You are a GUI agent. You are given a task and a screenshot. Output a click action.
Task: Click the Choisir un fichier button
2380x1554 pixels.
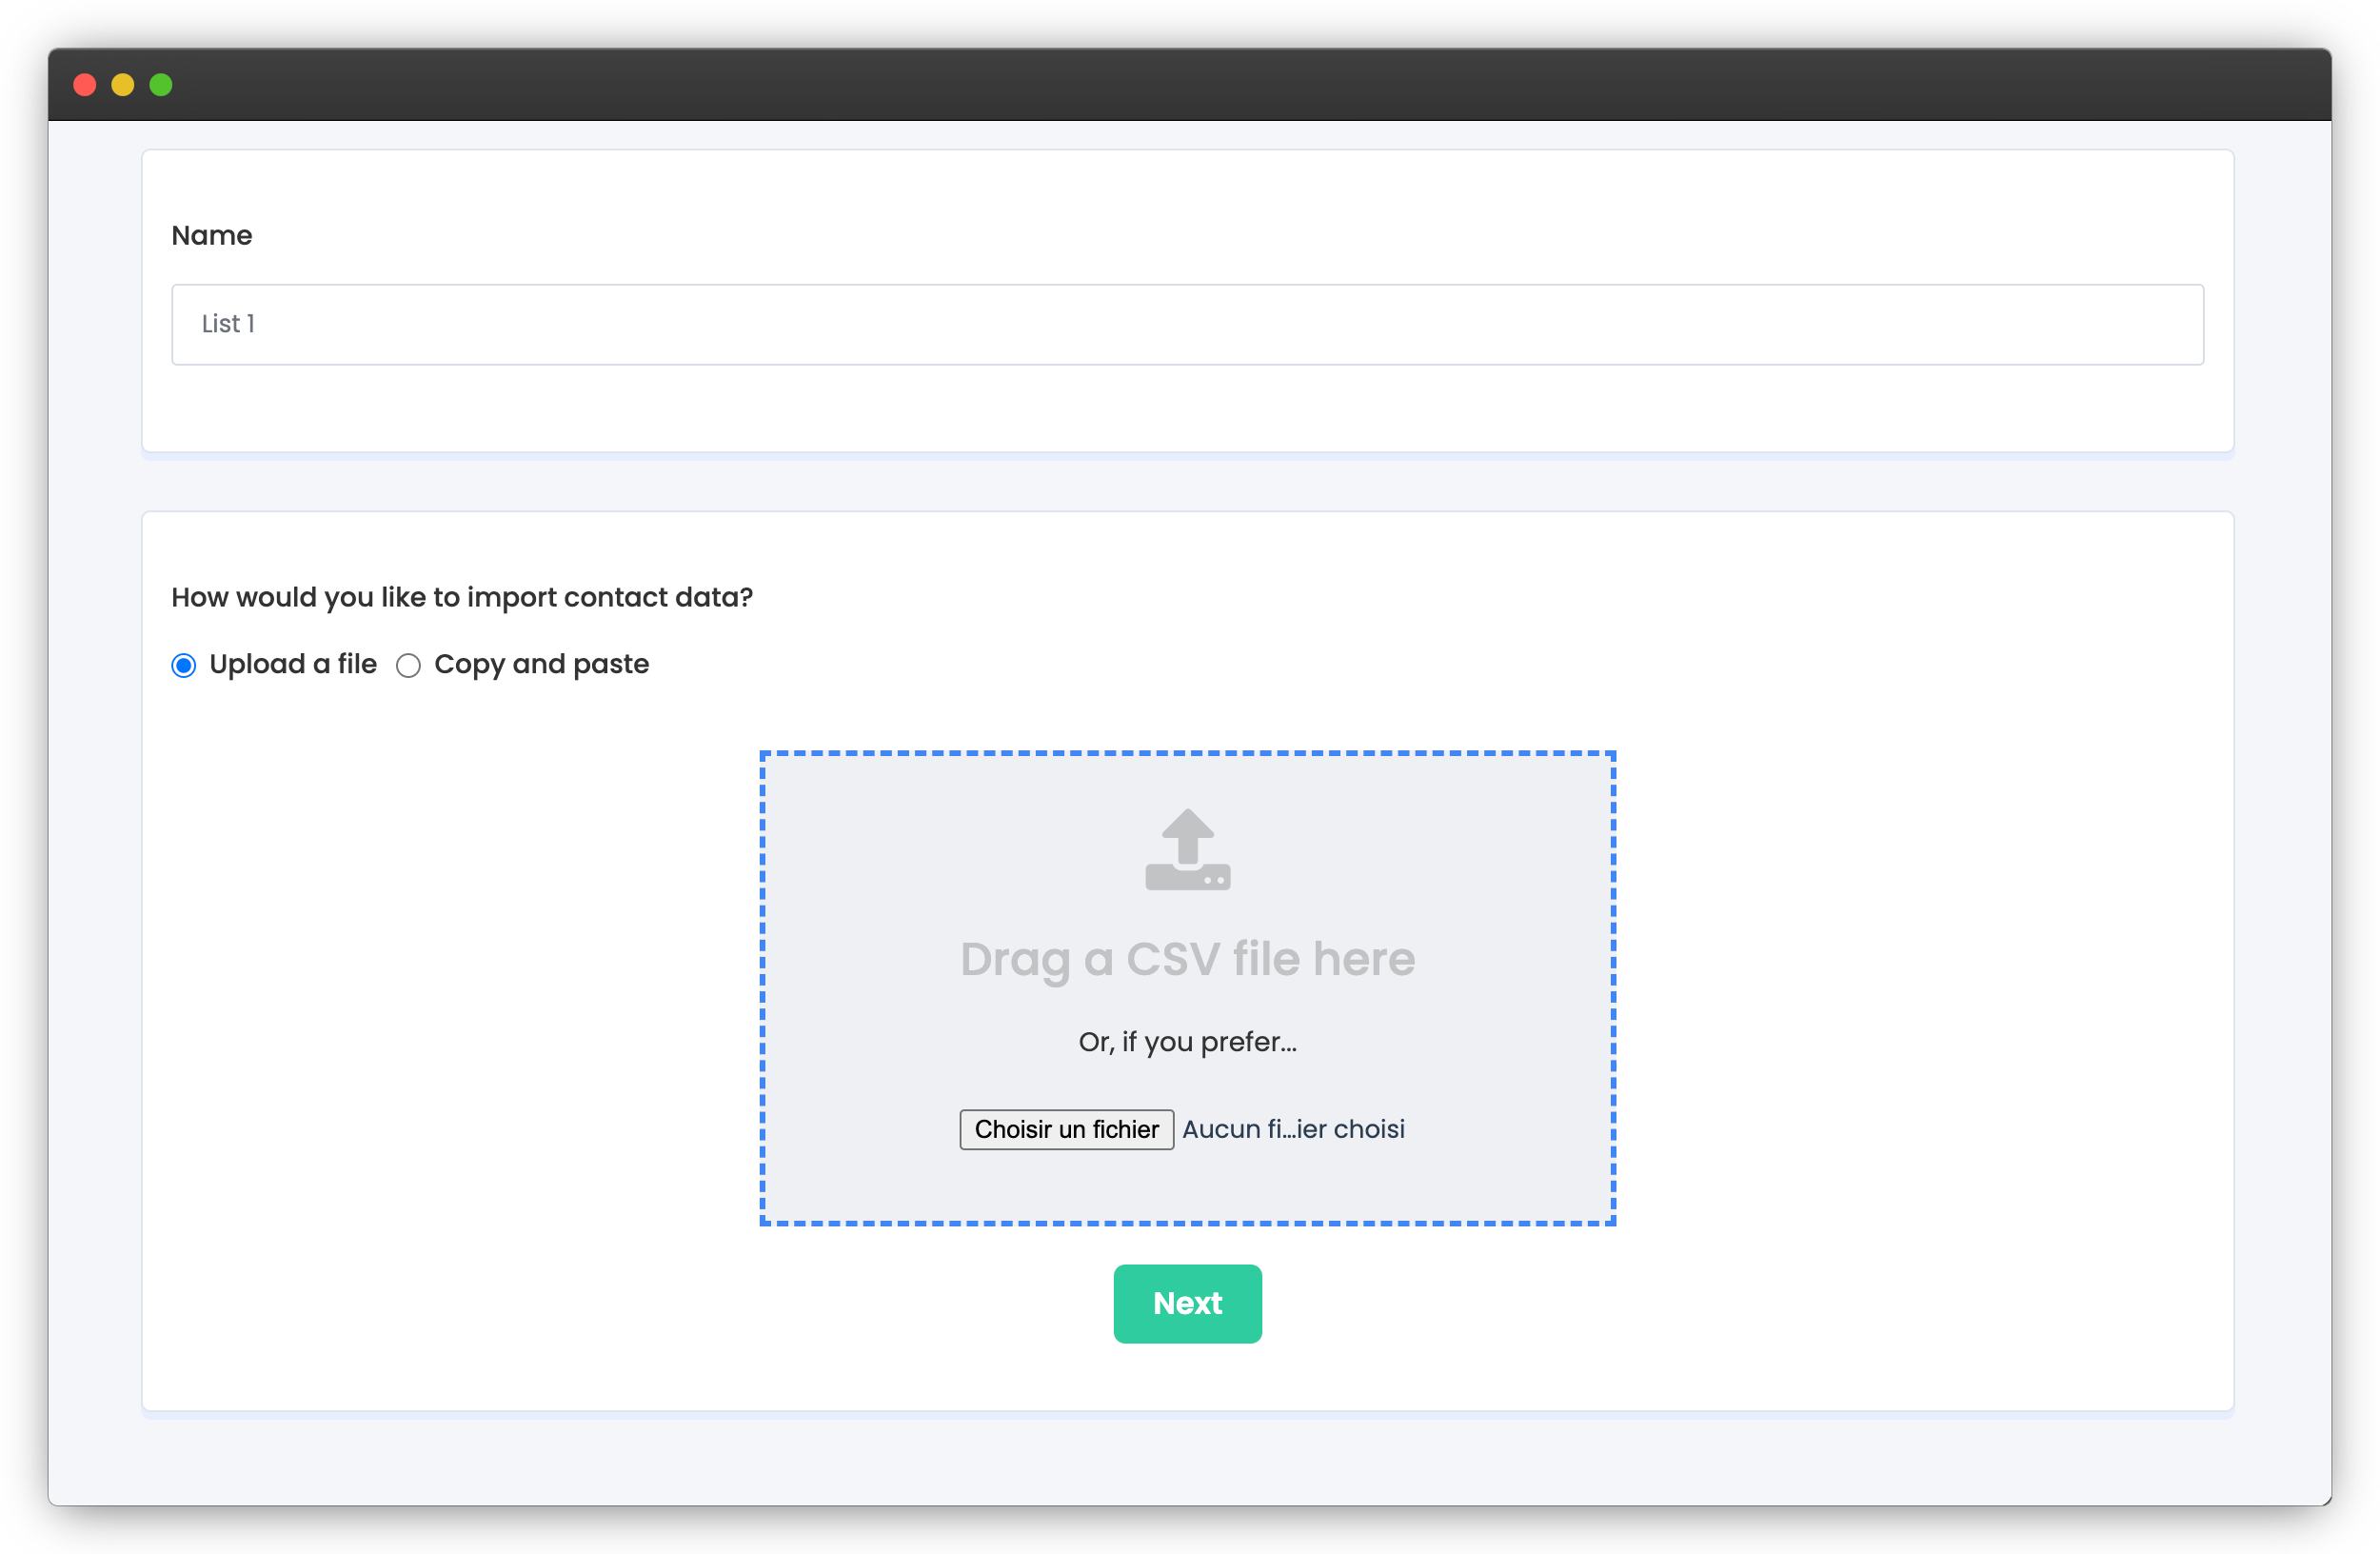tap(1066, 1129)
